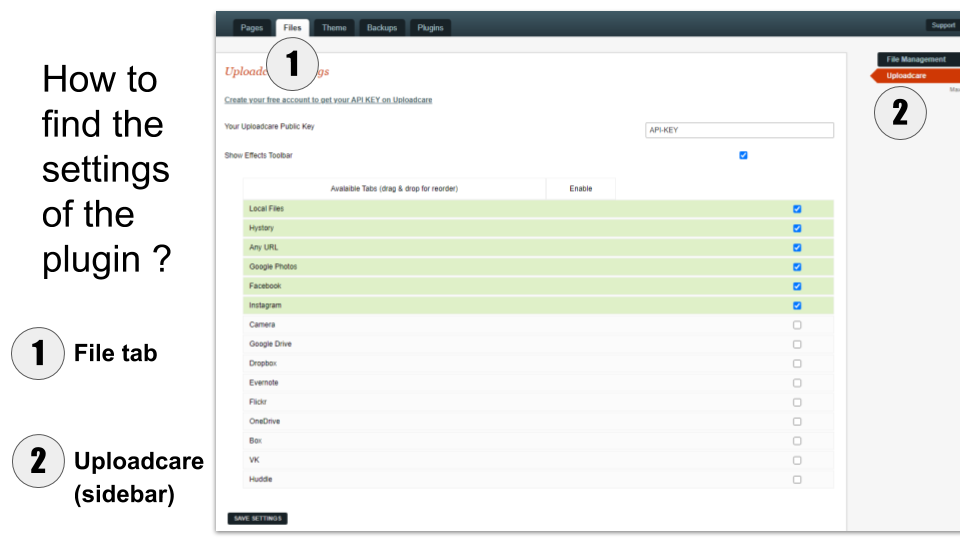Click the Huddle row label

pos(260,479)
